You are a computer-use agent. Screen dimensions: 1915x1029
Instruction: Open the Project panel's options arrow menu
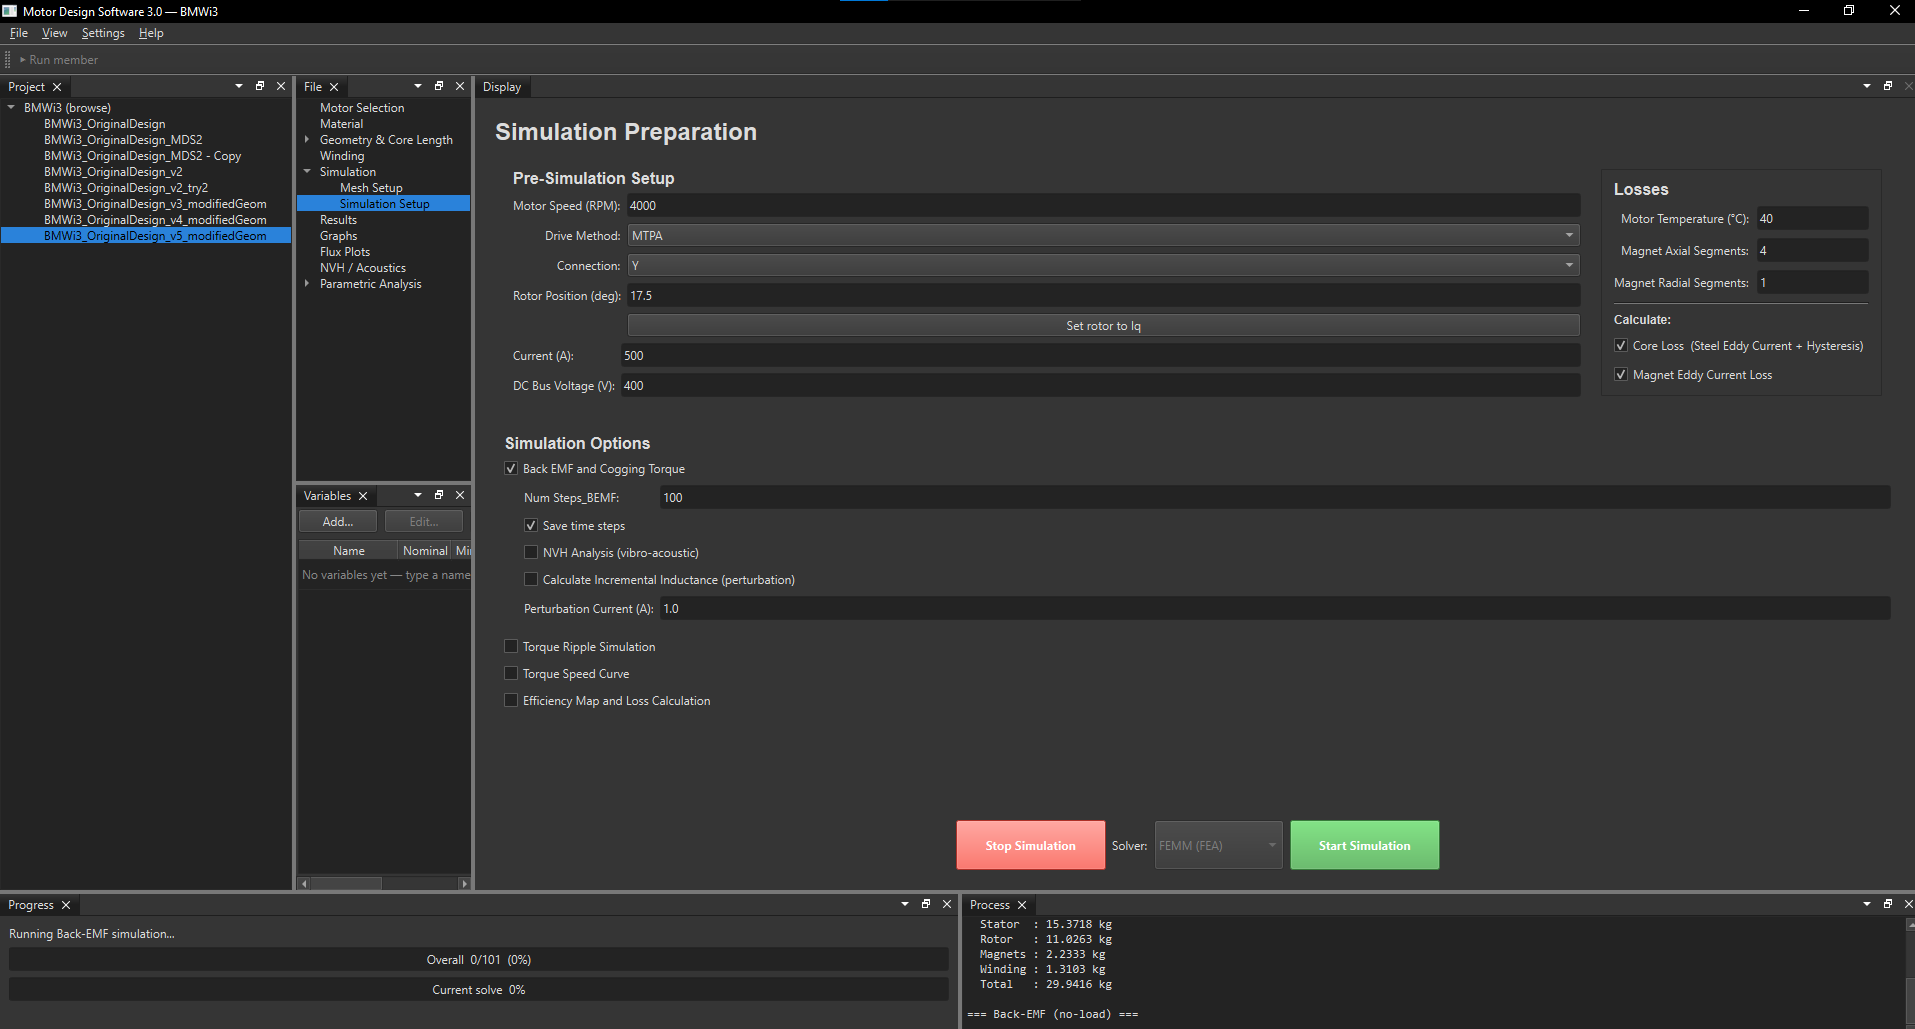(x=239, y=86)
